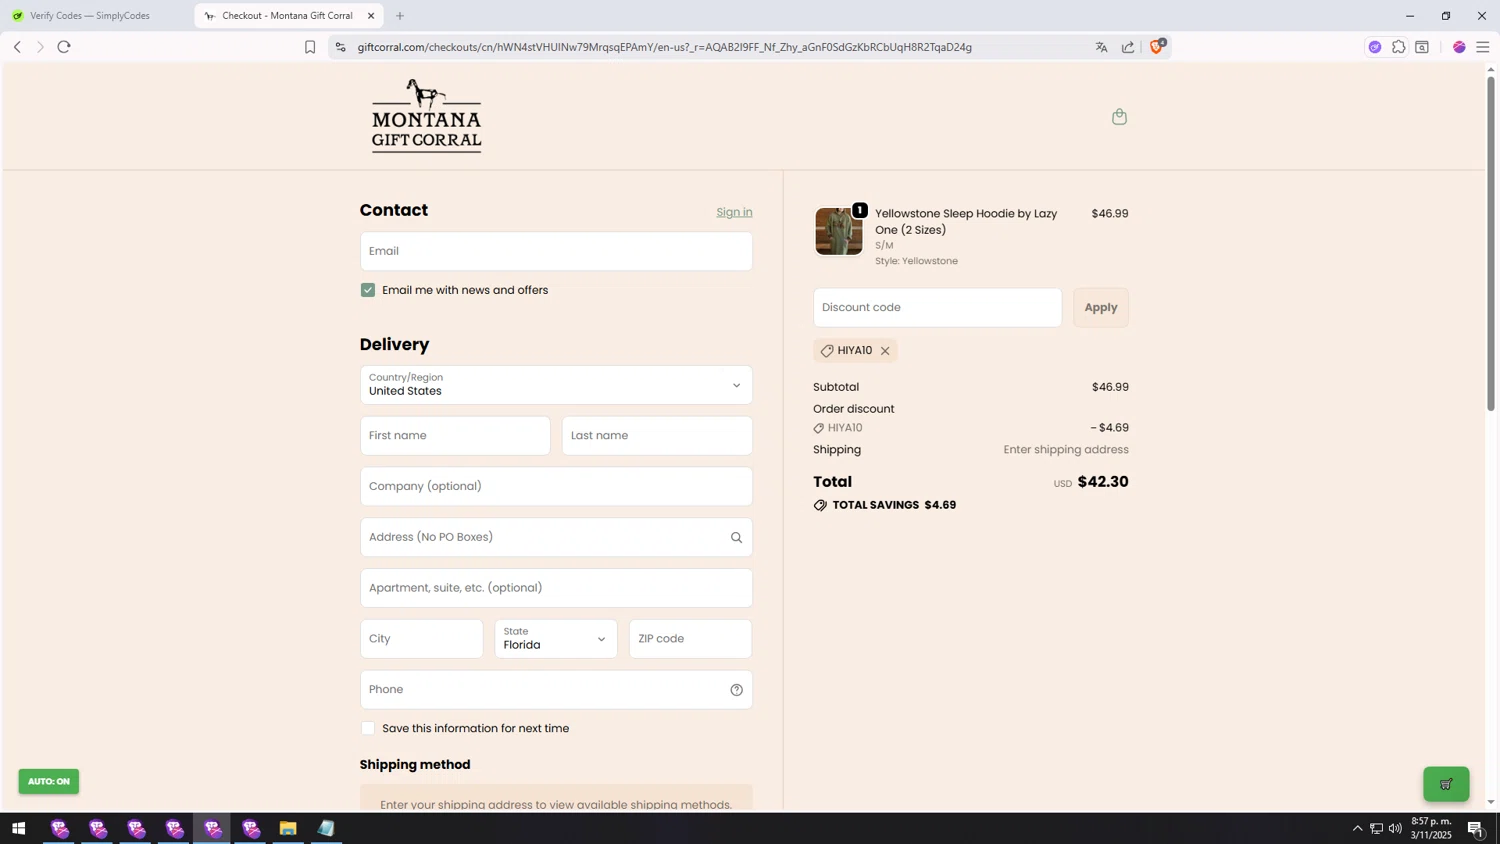Click the Company (optional) field
1500x844 pixels.
[556, 487]
